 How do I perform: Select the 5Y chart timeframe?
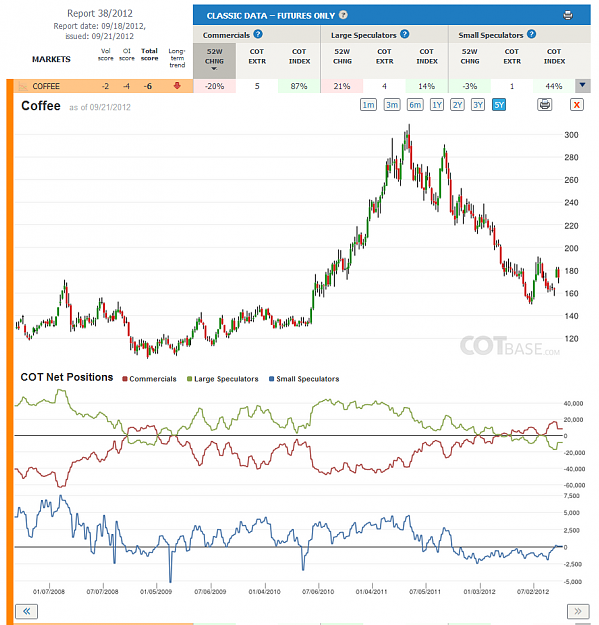pyautogui.click(x=499, y=105)
